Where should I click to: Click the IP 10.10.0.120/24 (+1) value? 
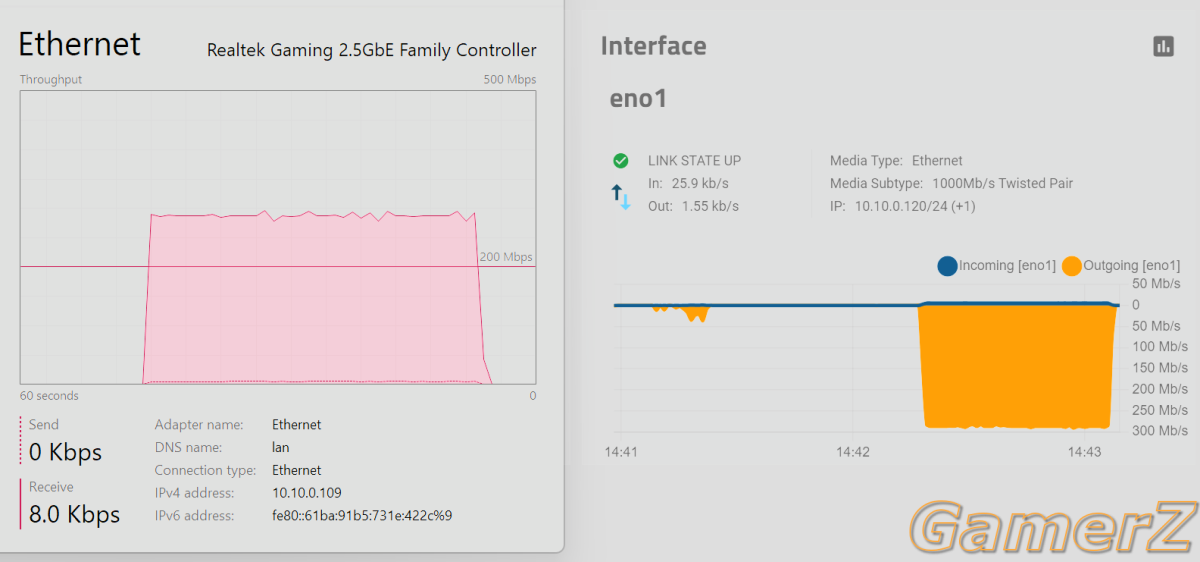click(x=915, y=206)
